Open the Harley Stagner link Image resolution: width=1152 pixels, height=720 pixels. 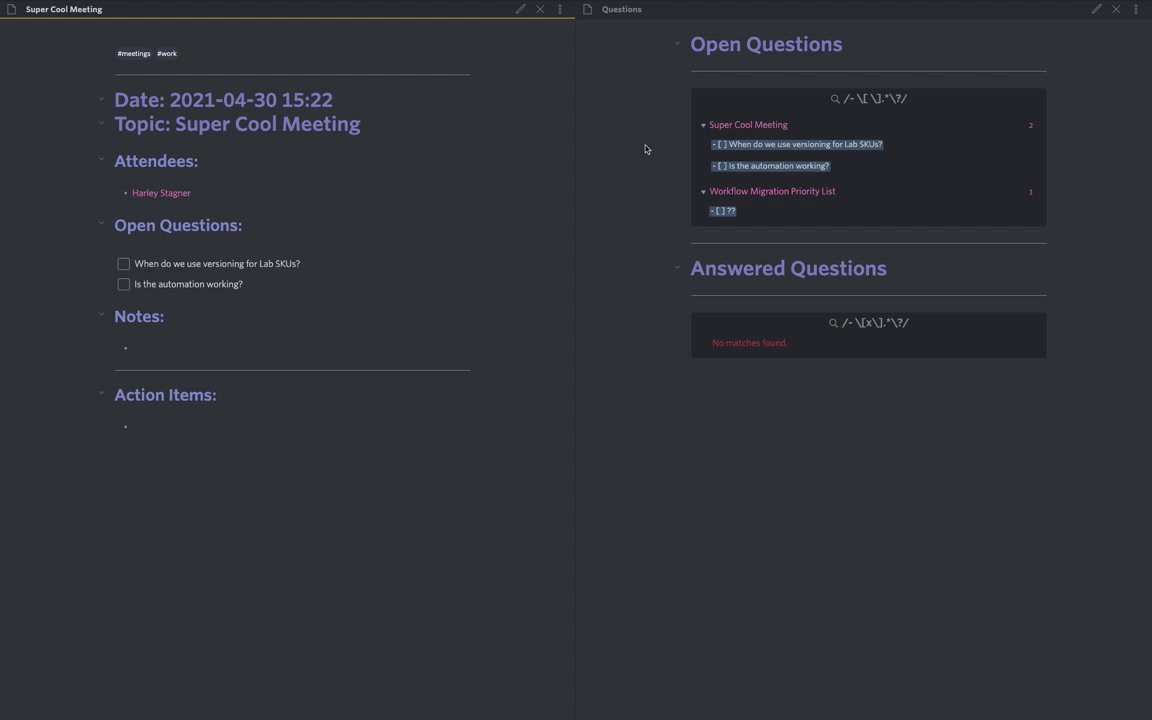[161, 193]
